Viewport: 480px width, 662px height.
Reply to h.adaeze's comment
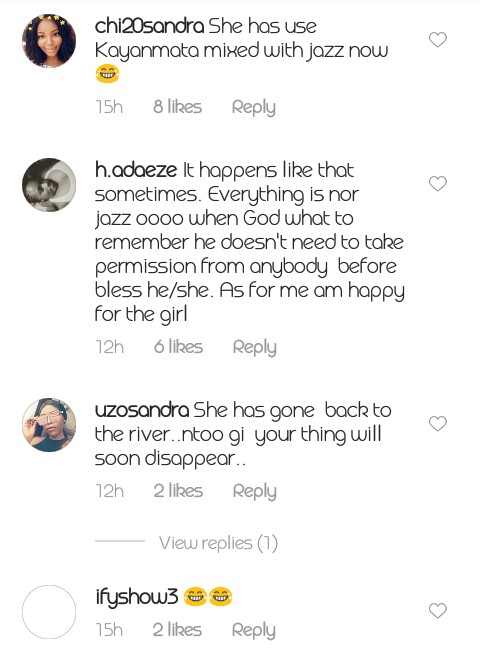click(255, 347)
